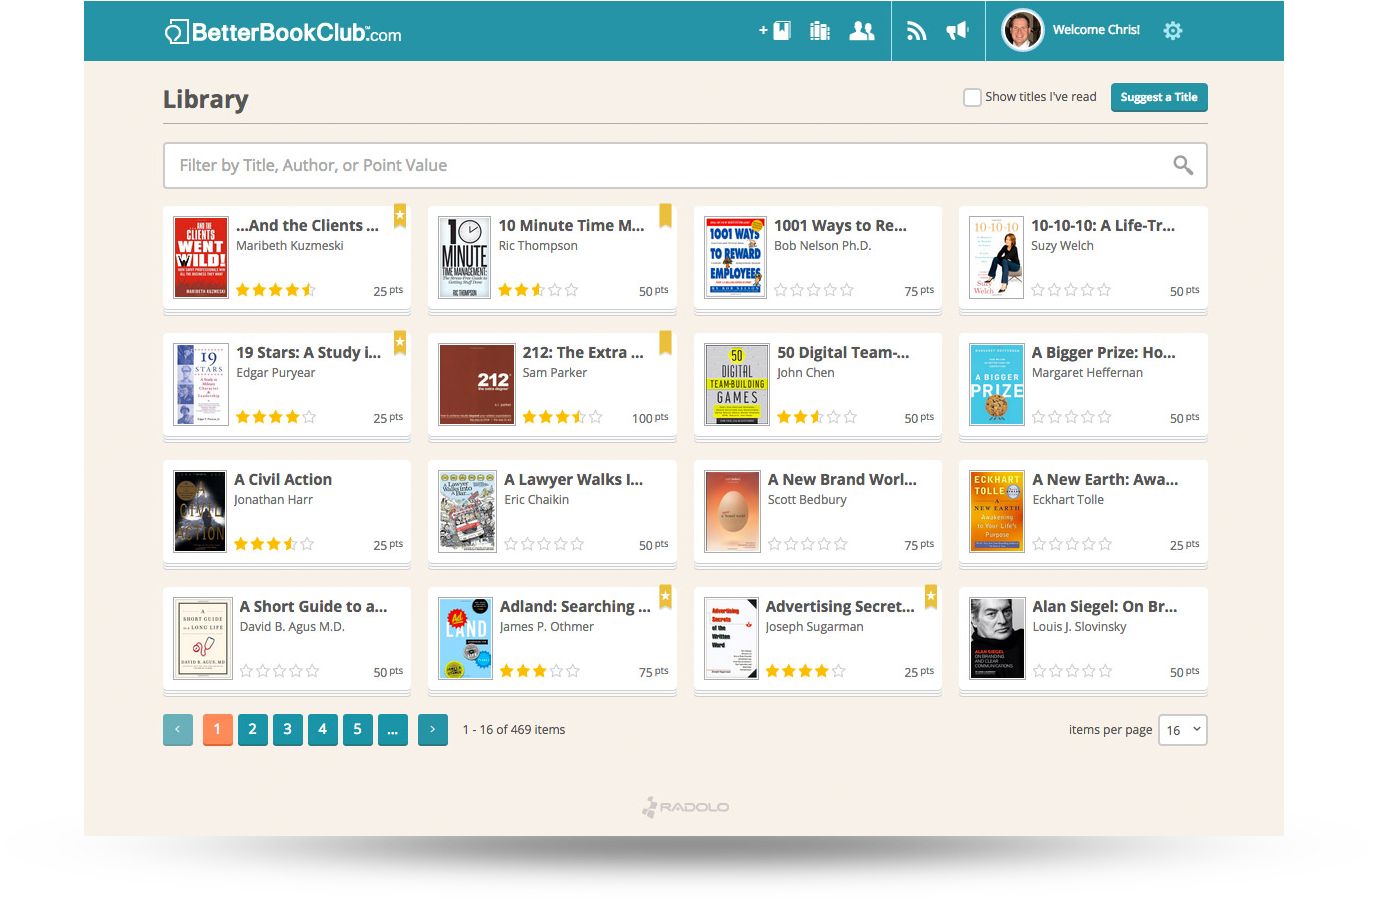Rate '1001 Ways to Reward' five stars
This screenshot has width=1375, height=905.
[847, 290]
